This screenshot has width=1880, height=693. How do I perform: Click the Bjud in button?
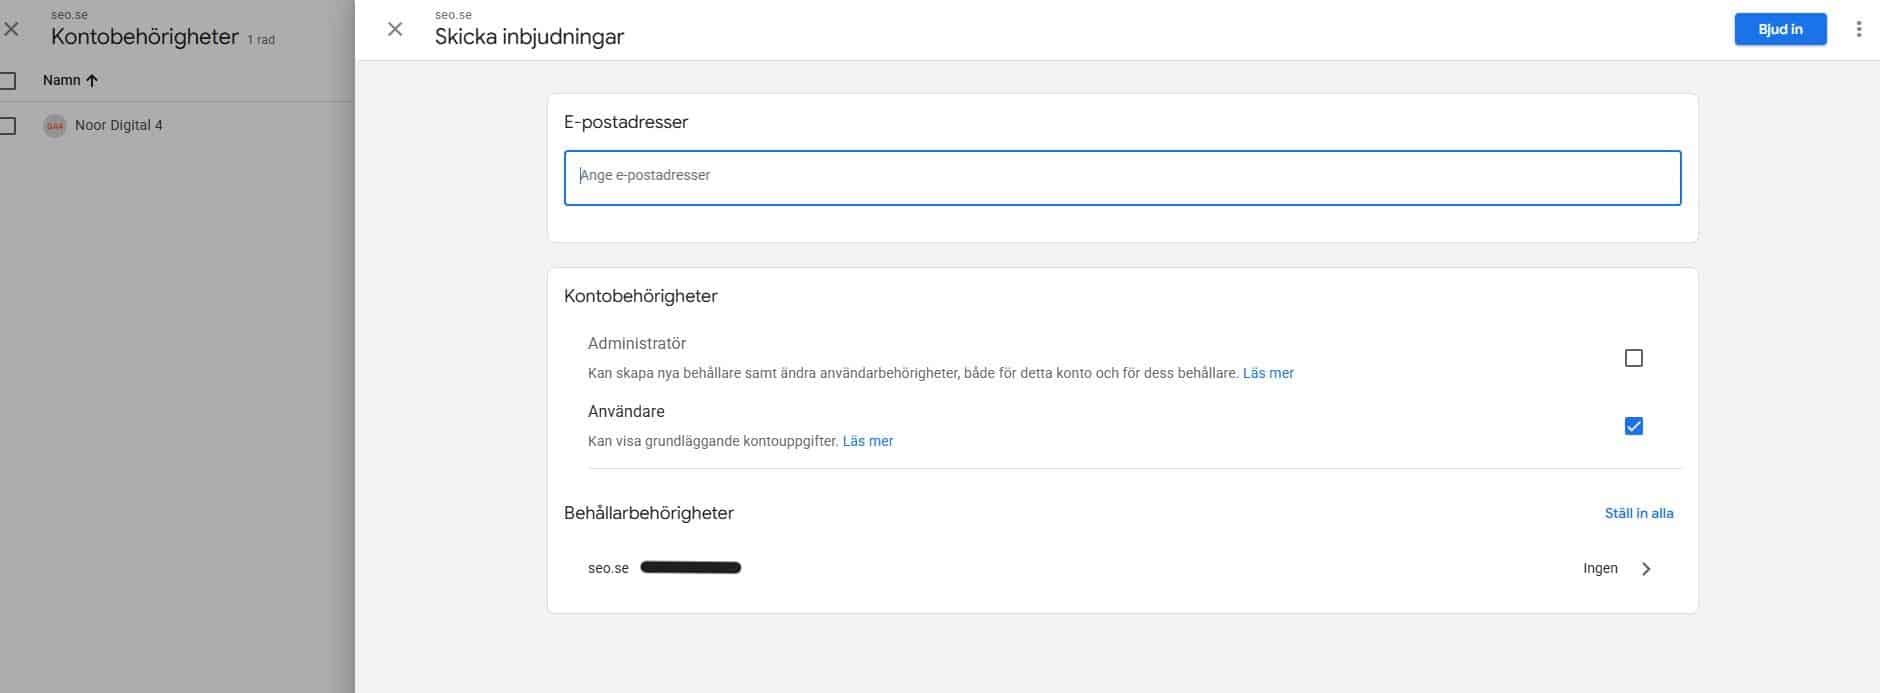[x=1780, y=29]
